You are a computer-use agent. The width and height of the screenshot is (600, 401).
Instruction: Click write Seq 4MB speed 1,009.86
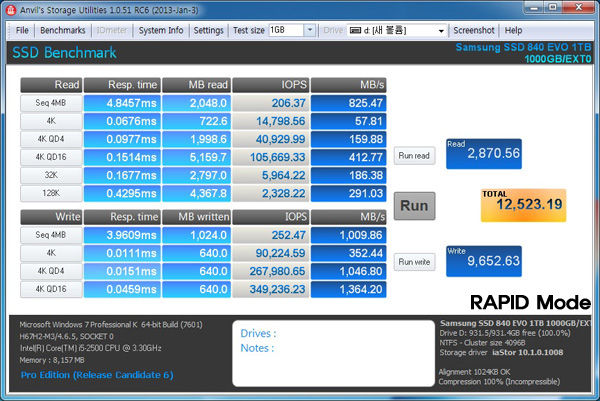tap(349, 235)
